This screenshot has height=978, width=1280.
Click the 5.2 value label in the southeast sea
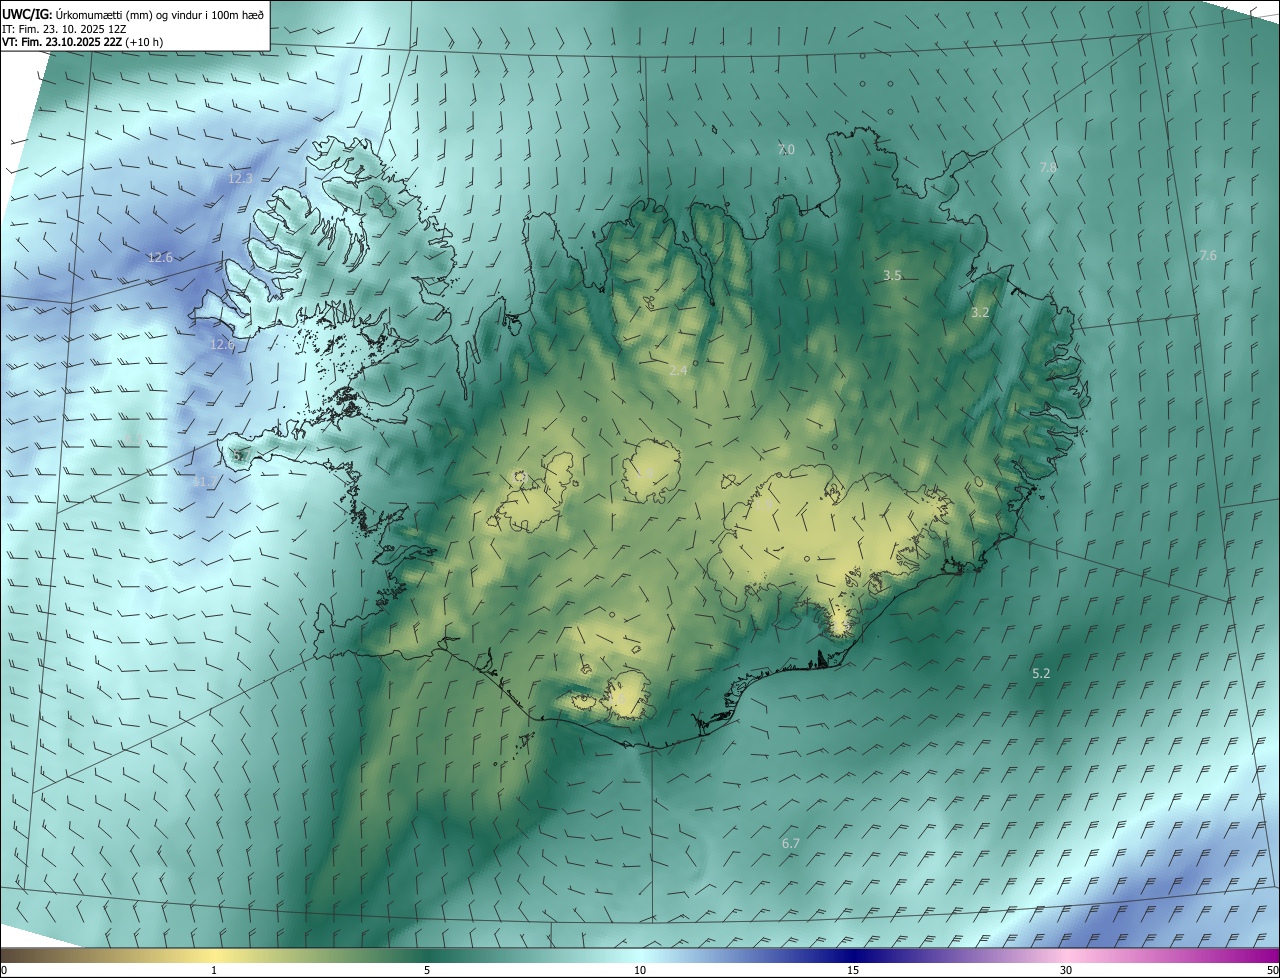click(x=1041, y=673)
